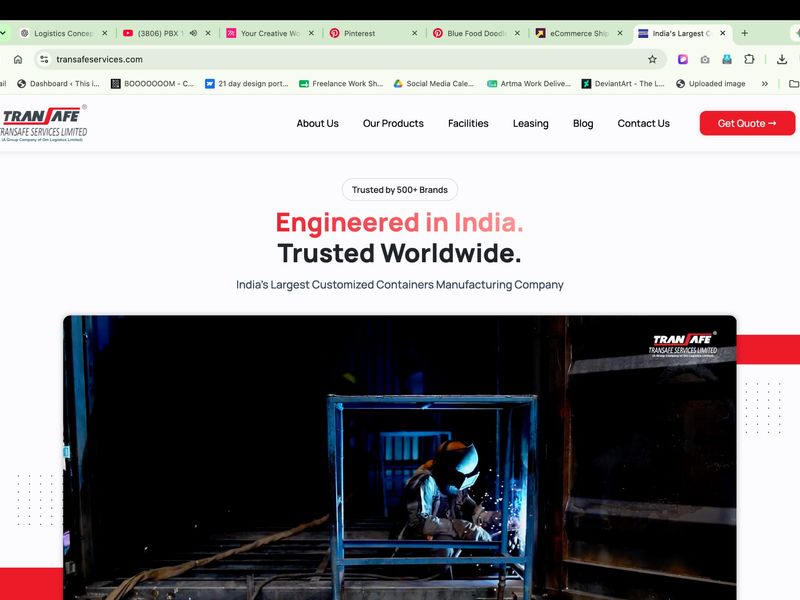This screenshot has width=800, height=600.
Task: Open the Freelance Work Sheet bookmark
Action: pos(341,84)
